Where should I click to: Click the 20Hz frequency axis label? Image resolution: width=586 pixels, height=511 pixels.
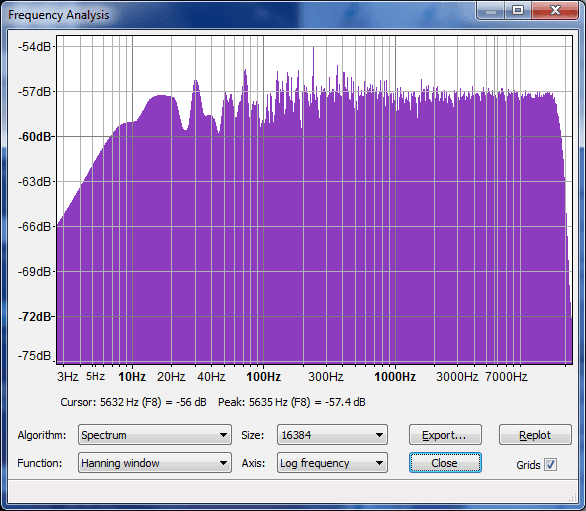[x=171, y=376]
